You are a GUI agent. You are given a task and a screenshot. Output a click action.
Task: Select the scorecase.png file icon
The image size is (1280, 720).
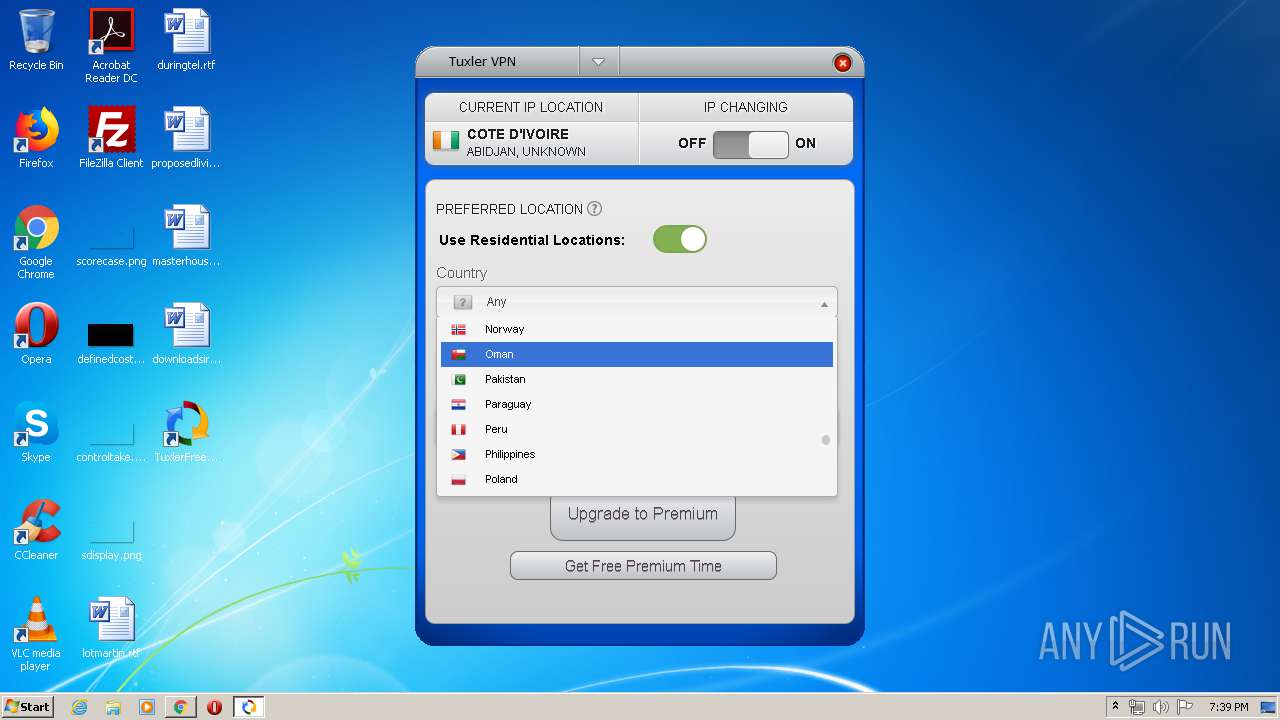point(111,242)
